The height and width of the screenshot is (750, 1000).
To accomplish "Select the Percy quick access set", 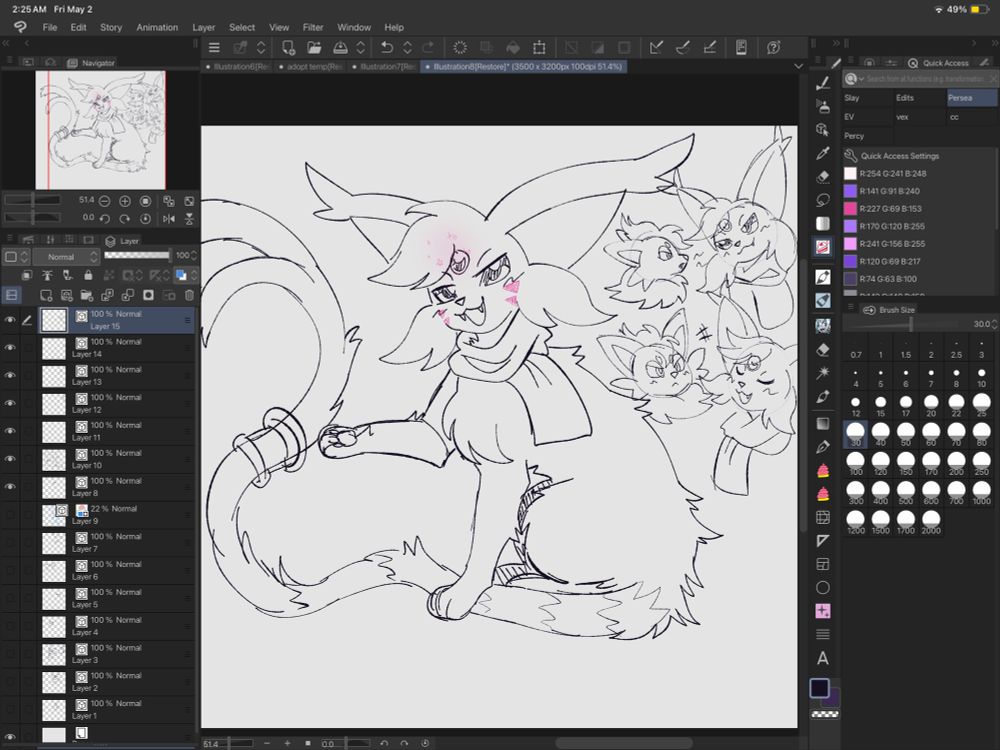I will pyautogui.click(x=867, y=136).
